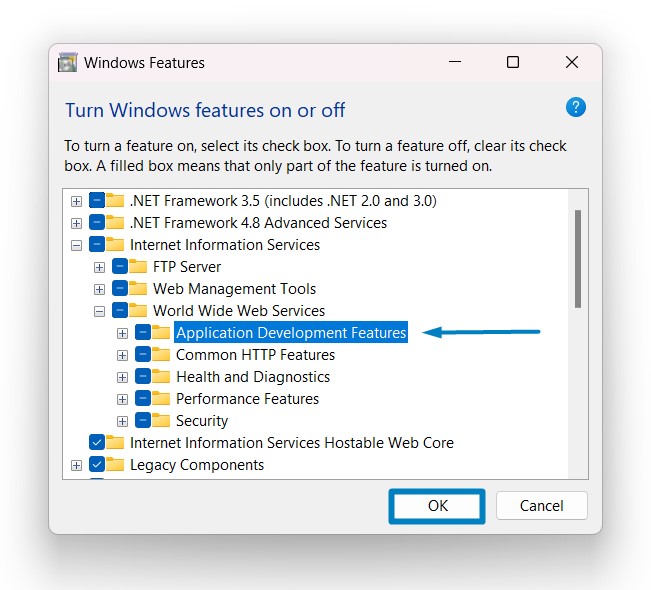Image resolution: width=651 pixels, height=590 pixels.
Task: Click folder icon beside Internet Information Services Hostable Web Core
Action: point(115,442)
